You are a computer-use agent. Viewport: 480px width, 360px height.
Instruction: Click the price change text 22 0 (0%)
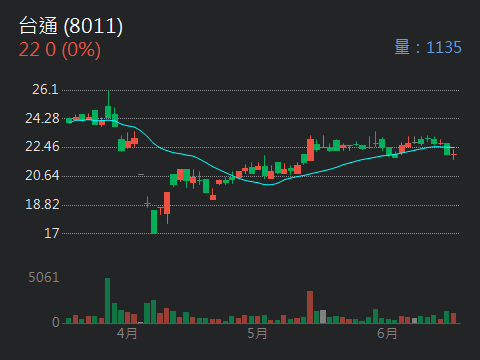(60, 50)
